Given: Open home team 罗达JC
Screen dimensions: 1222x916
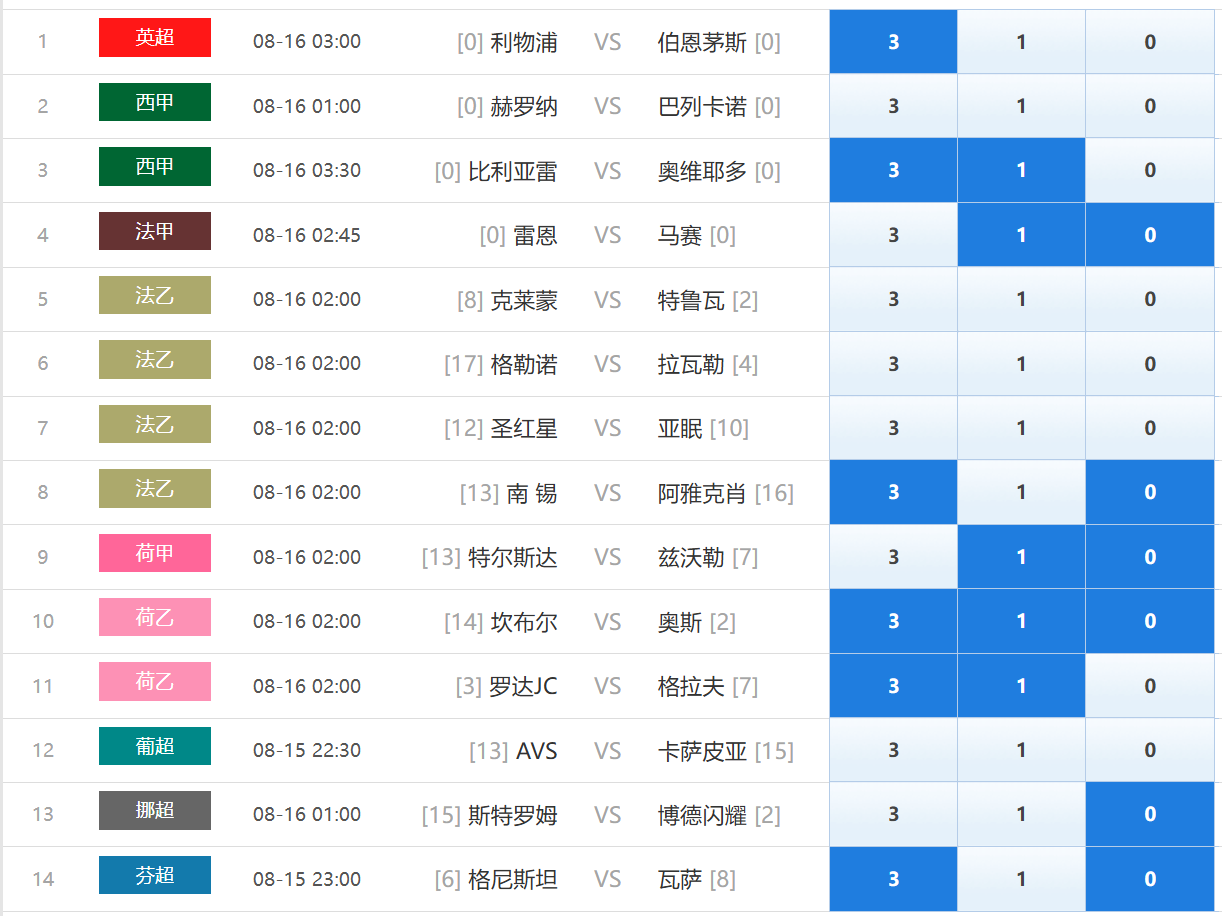Looking at the screenshot, I should coord(523,686).
